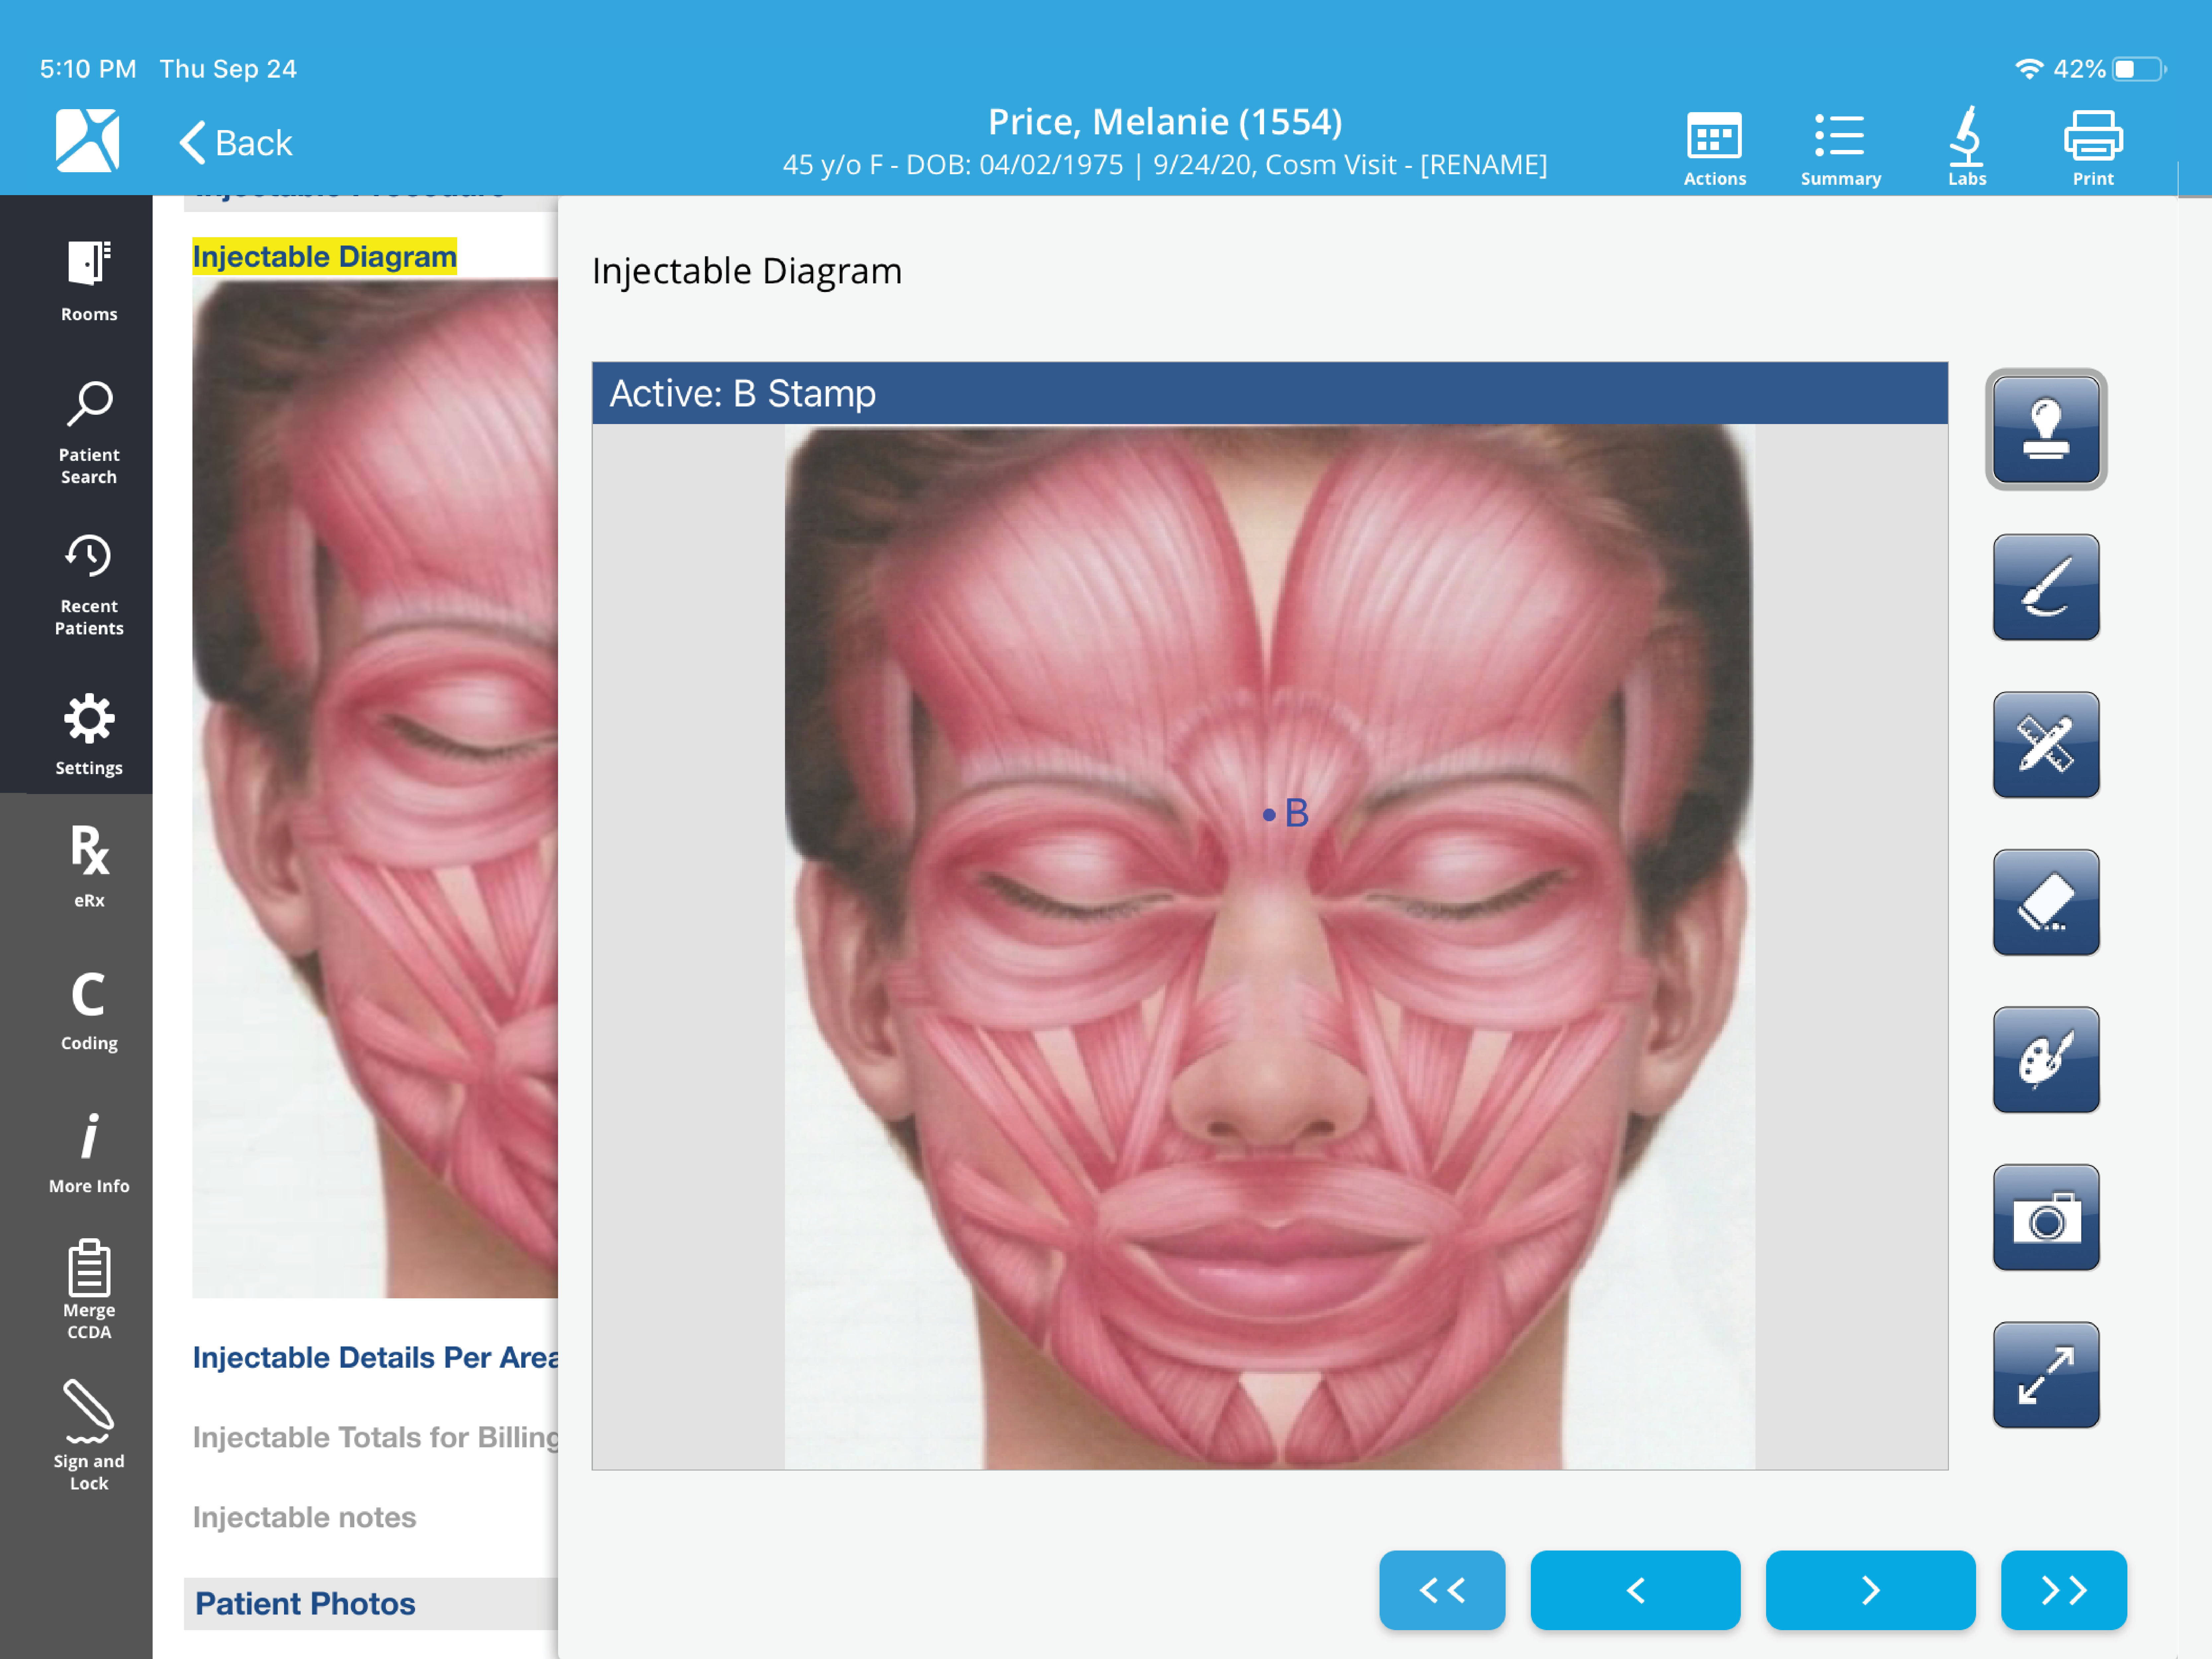This screenshot has width=2212, height=1659.
Task: Expand diagram to full screen
Action: [2045, 1375]
